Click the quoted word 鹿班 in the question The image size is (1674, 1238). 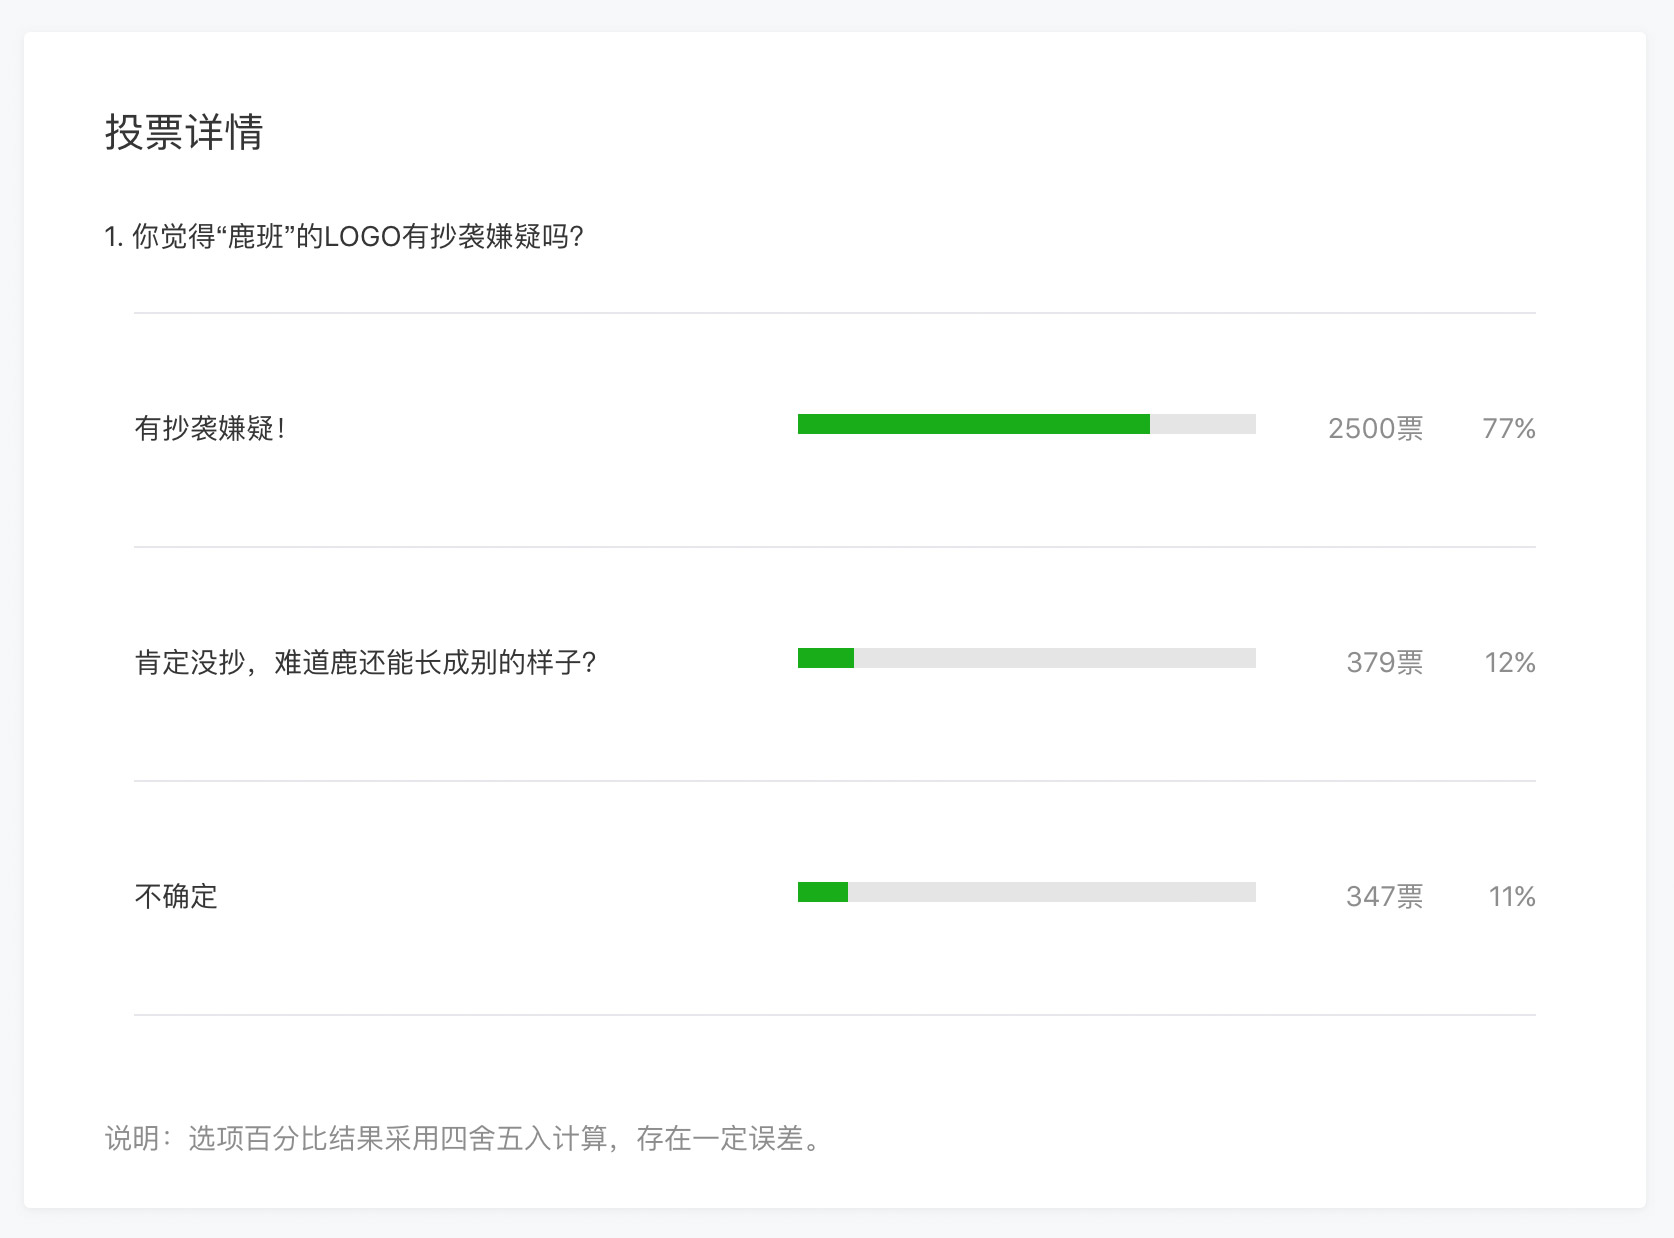point(257,237)
